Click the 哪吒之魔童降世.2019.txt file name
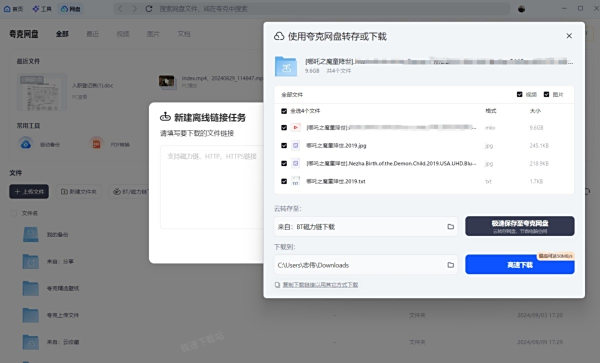Viewport: 600px width, 363px height. click(x=336, y=181)
